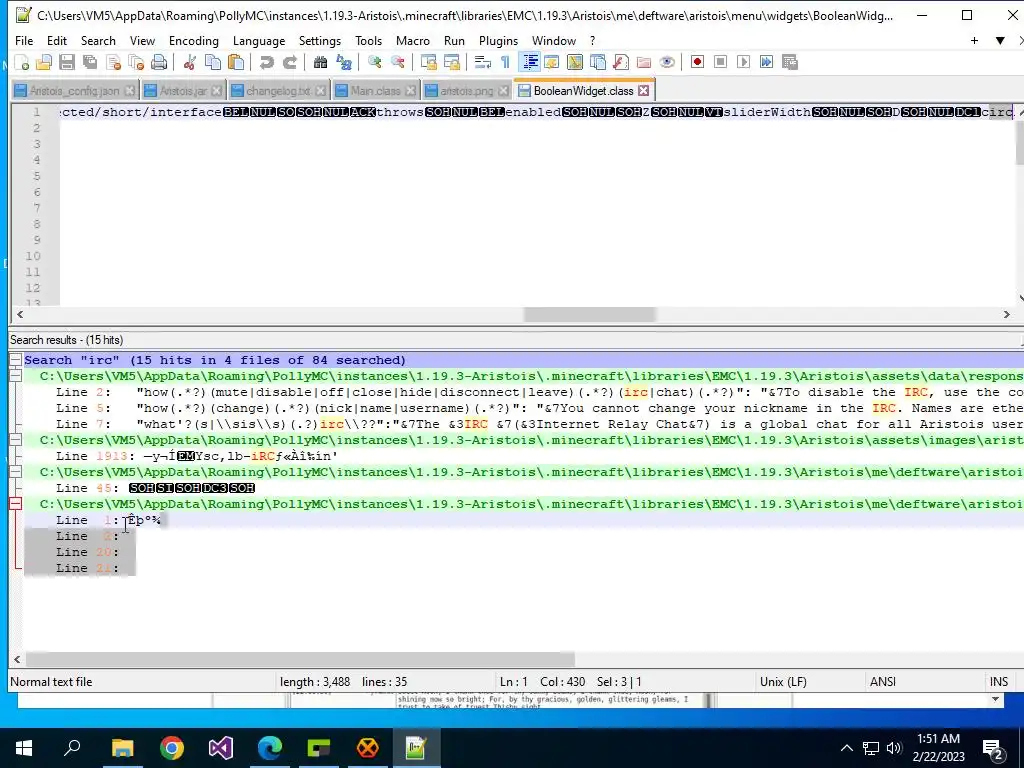1024x768 pixels.
Task: Toggle synchronized horizontal scrolling
Action: [451, 63]
